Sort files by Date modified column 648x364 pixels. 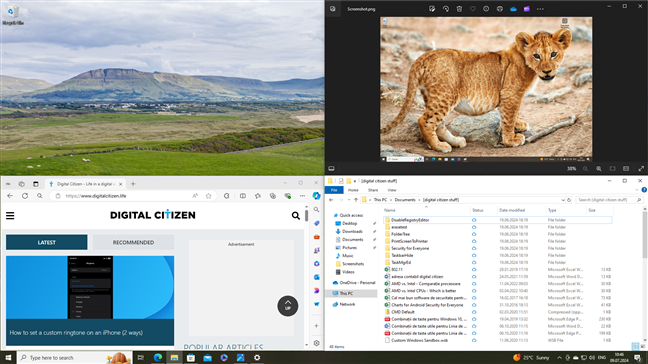tap(512, 210)
